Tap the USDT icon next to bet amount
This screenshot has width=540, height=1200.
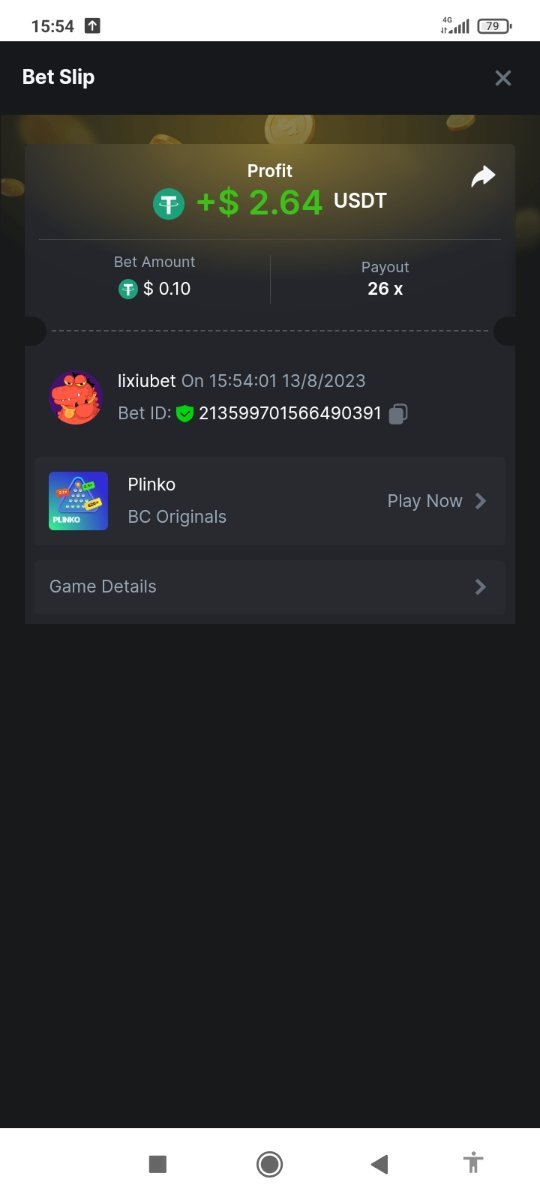coord(128,289)
